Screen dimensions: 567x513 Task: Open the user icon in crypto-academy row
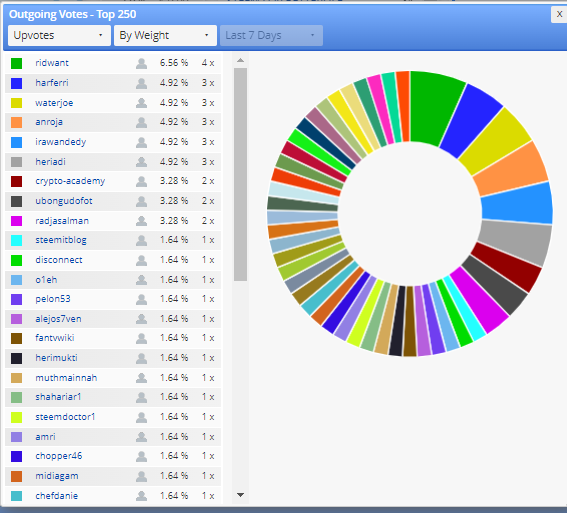[141, 181]
